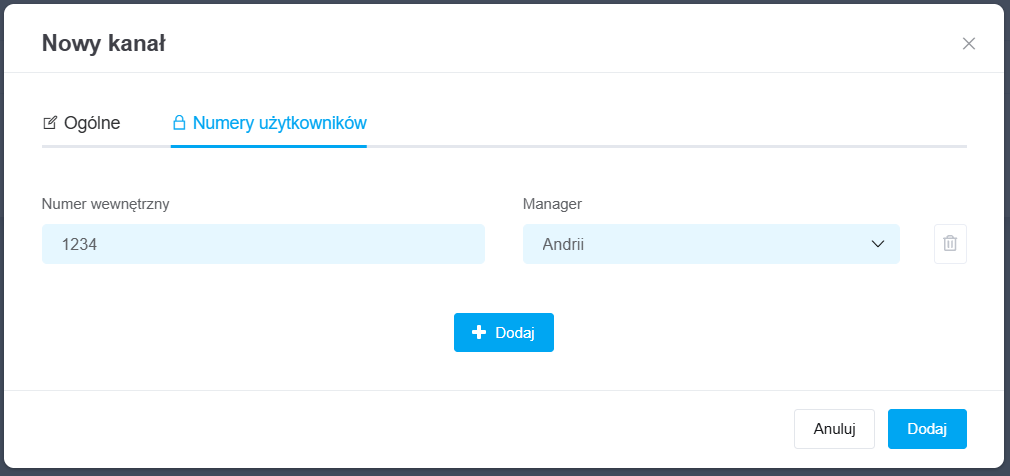
Task: Add another number row with center Dodaj
Action: pos(503,333)
